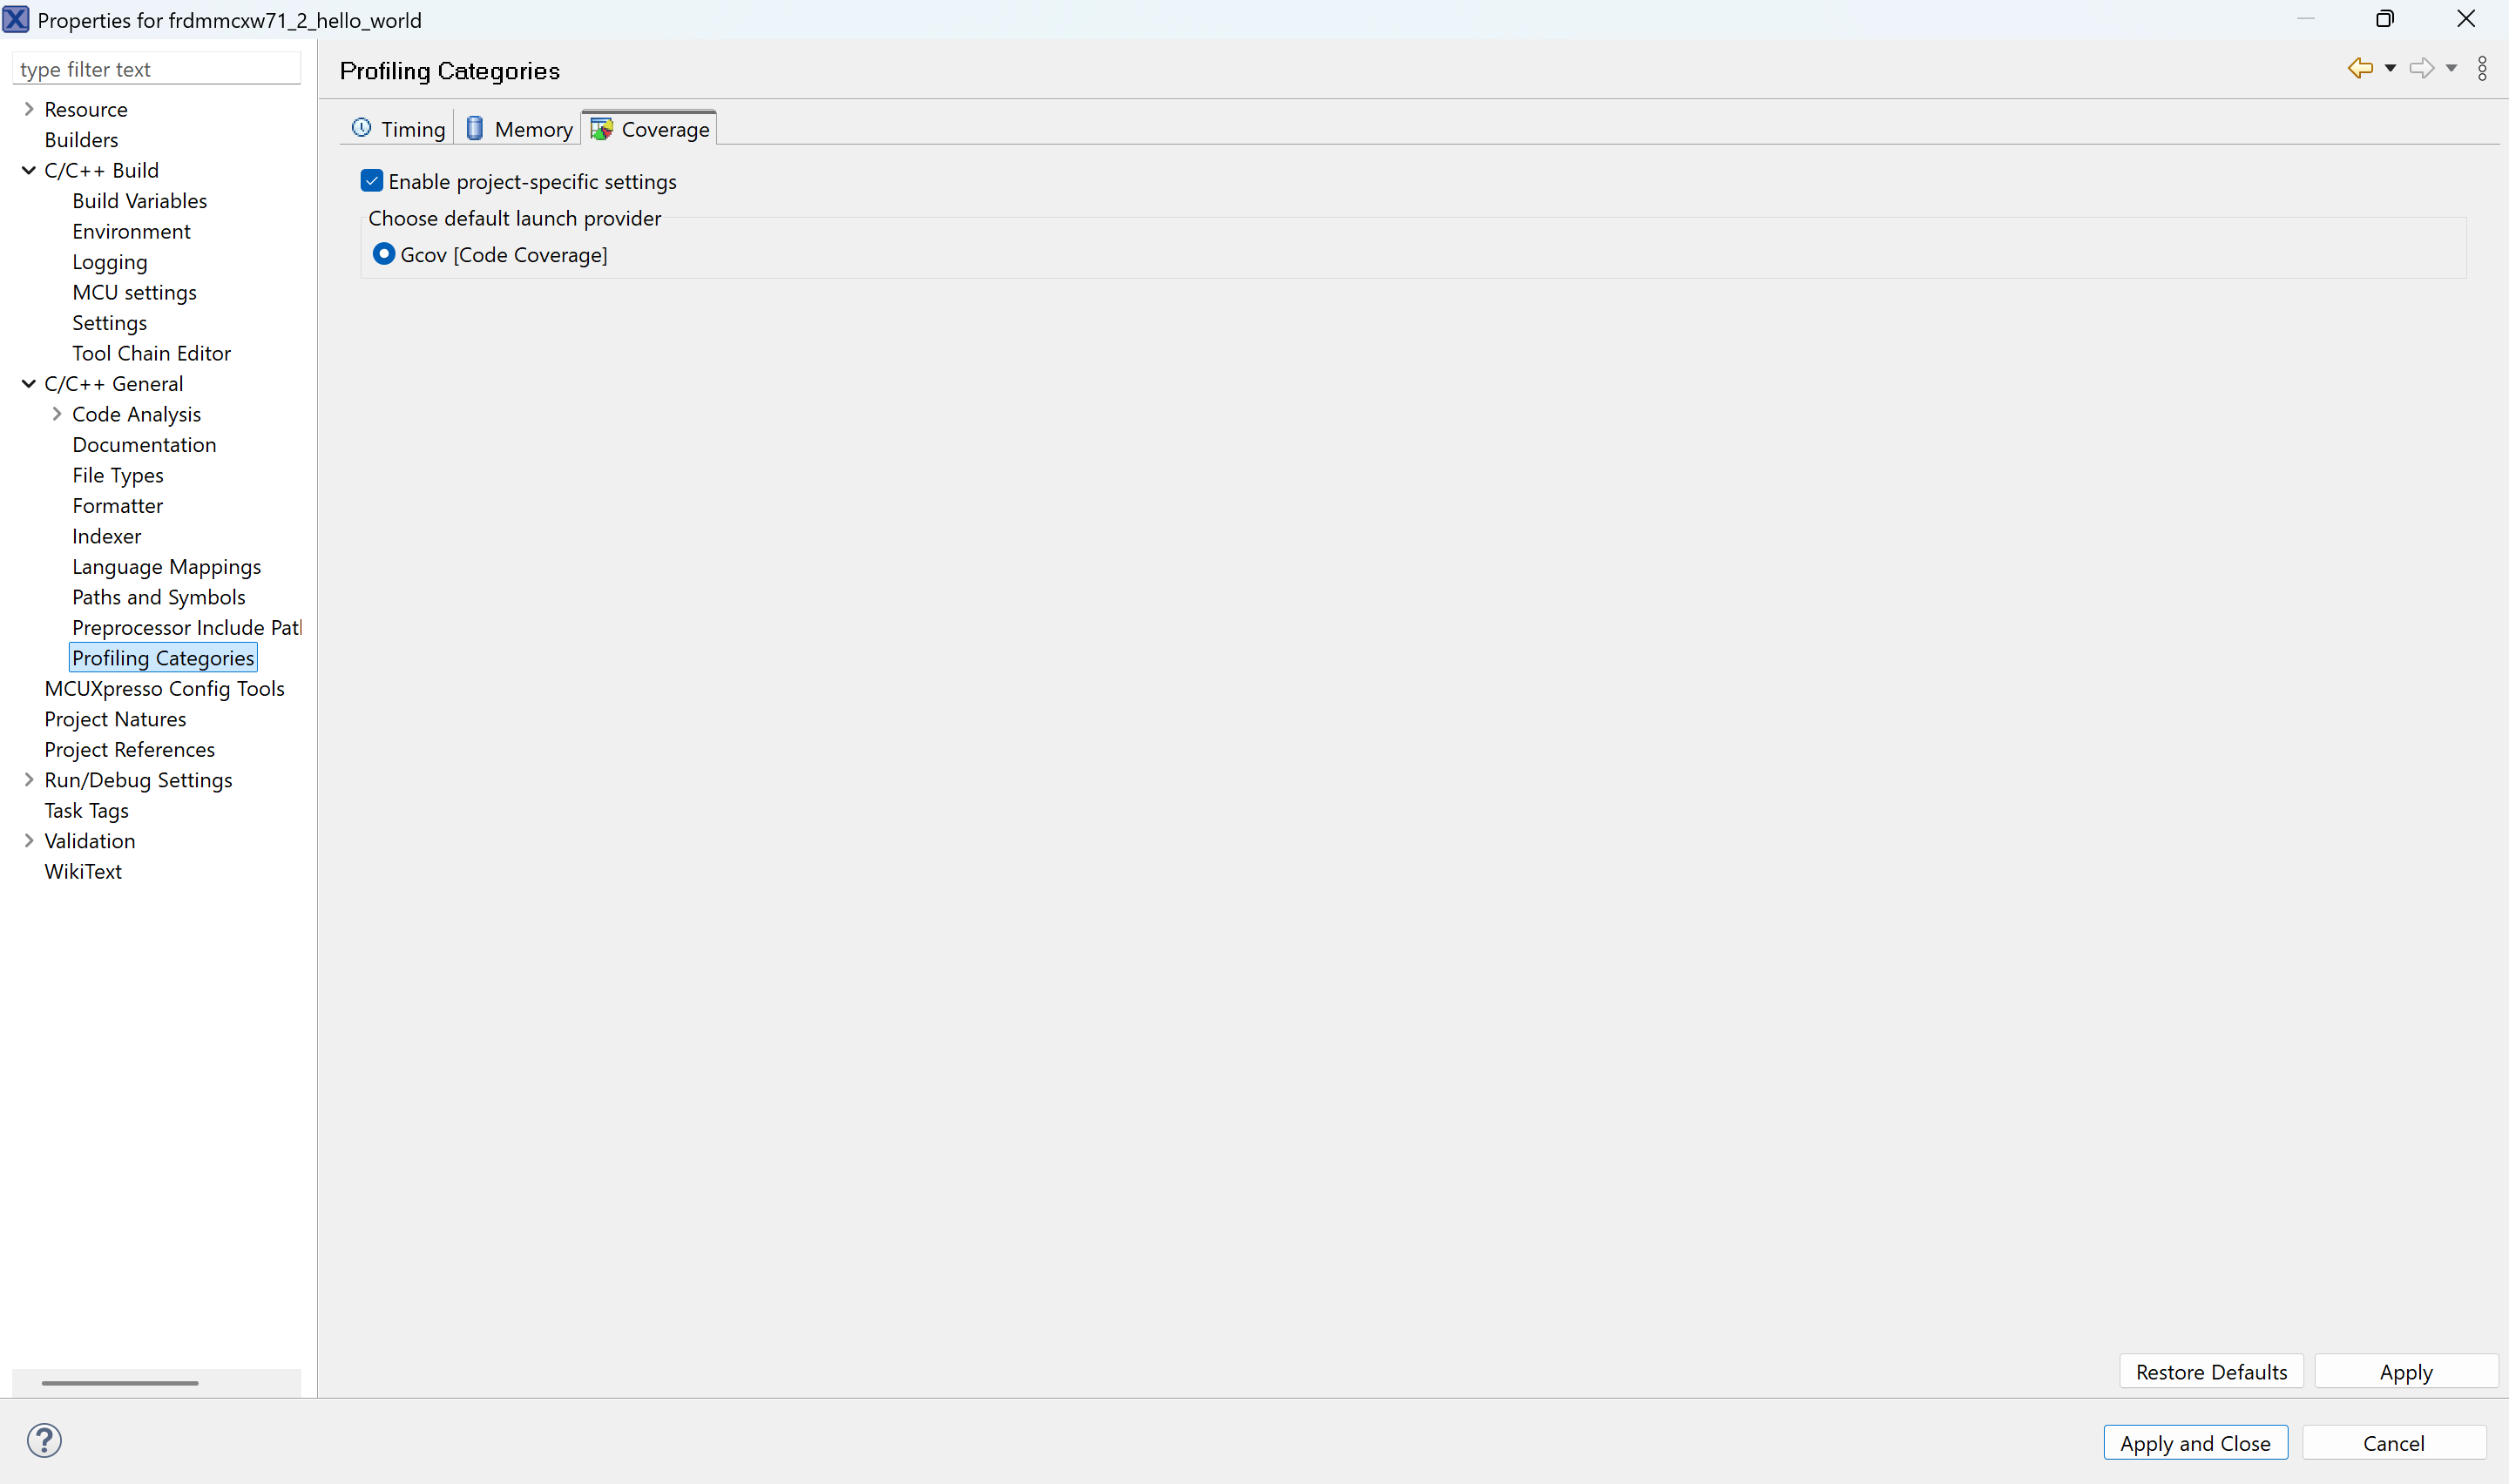Select Logging under C/C++ Build
Image resolution: width=2509 pixels, height=1484 pixels.
pos(109,262)
